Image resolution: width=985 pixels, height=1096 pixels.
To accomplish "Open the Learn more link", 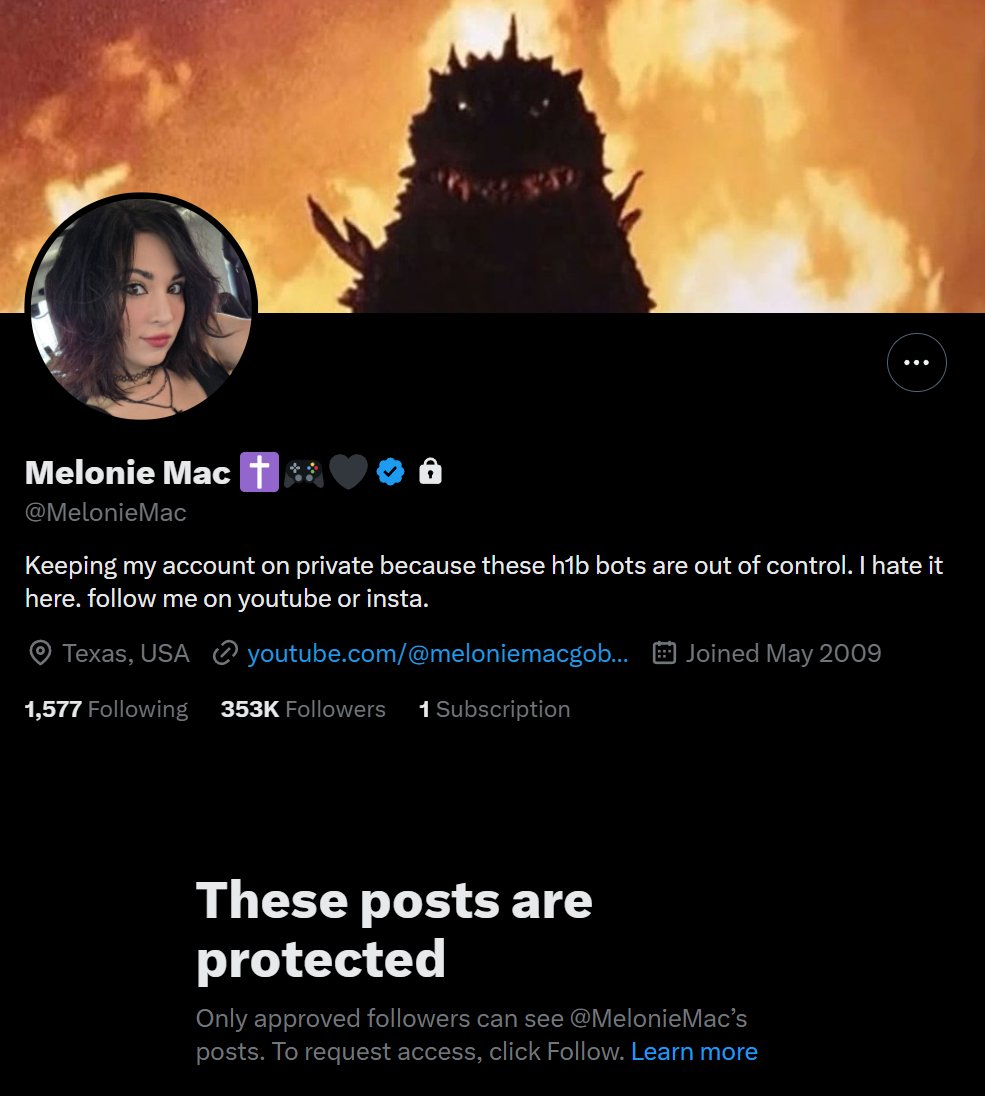I will [694, 1051].
